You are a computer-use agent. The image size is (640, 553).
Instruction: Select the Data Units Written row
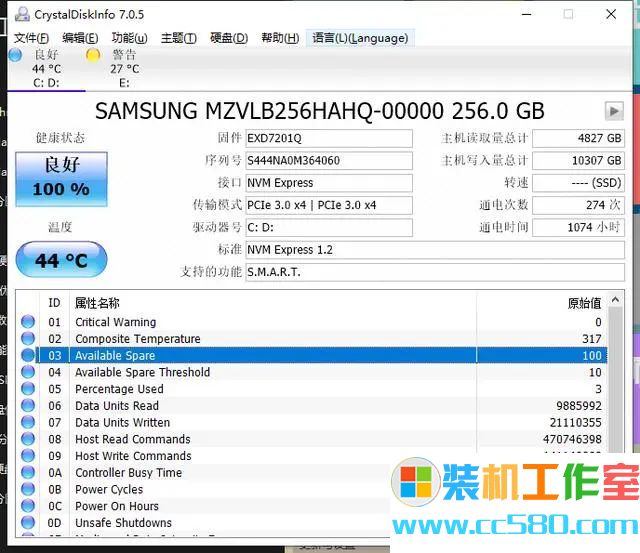pyautogui.click(x=312, y=422)
